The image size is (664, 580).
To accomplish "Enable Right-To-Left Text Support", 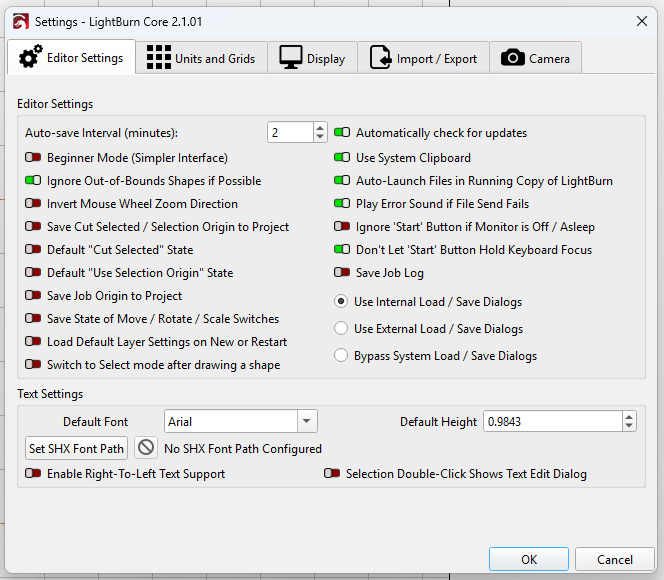I will pyautogui.click(x=33, y=473).
